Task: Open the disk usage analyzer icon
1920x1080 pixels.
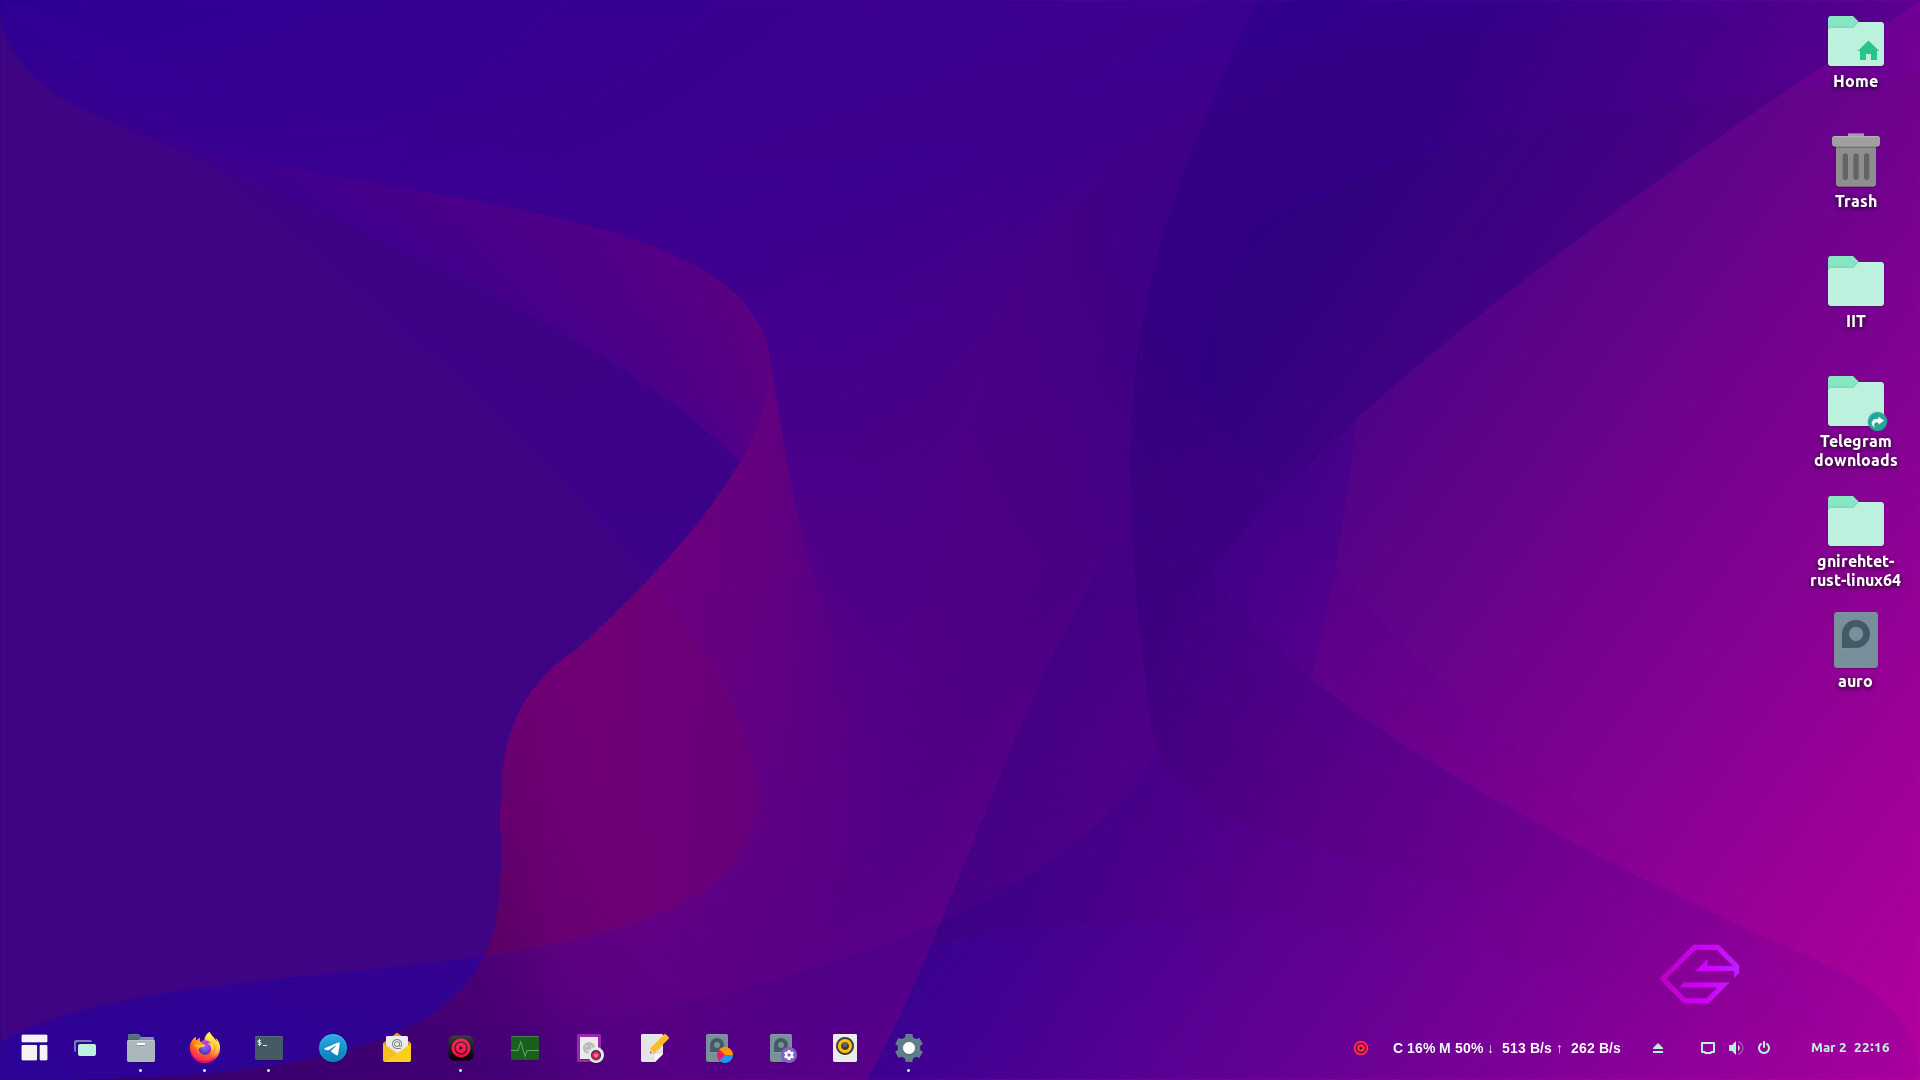Action: [718, 1048]
